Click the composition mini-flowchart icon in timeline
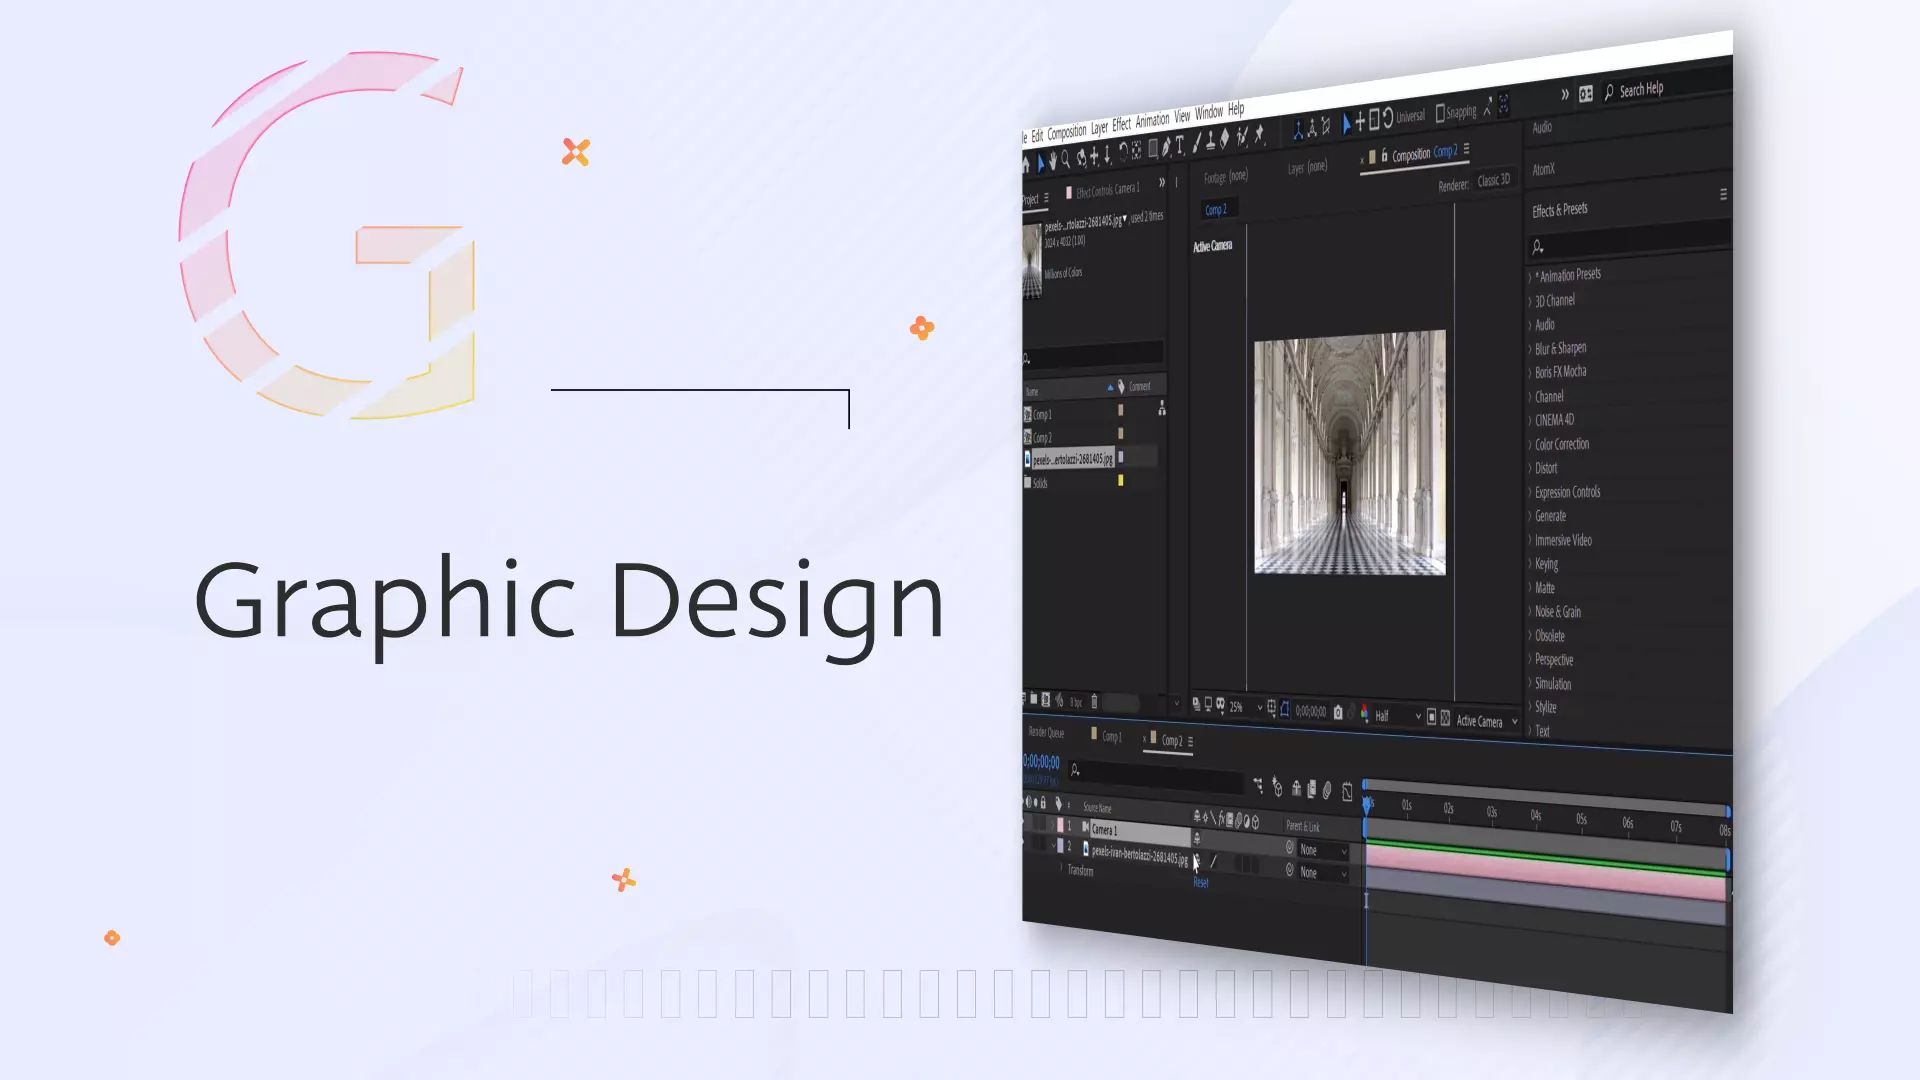The width and height of the screenshot is (1920, 1080). (x=1258, y=785)
